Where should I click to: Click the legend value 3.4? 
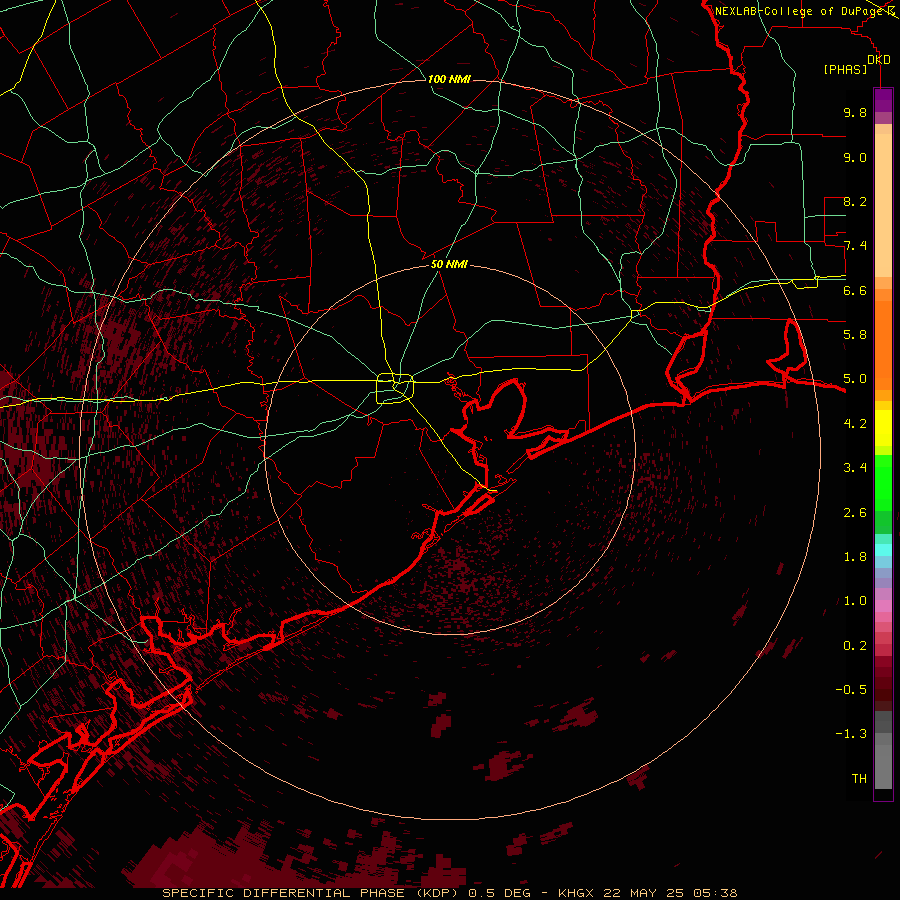855,468
